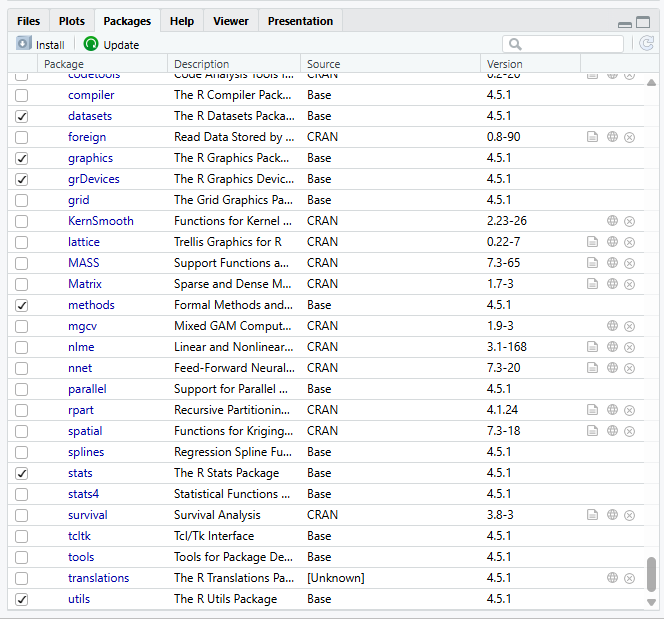Screen dimensions: 664x619
Task: Open the Help tab
Action: pos(182,21)
